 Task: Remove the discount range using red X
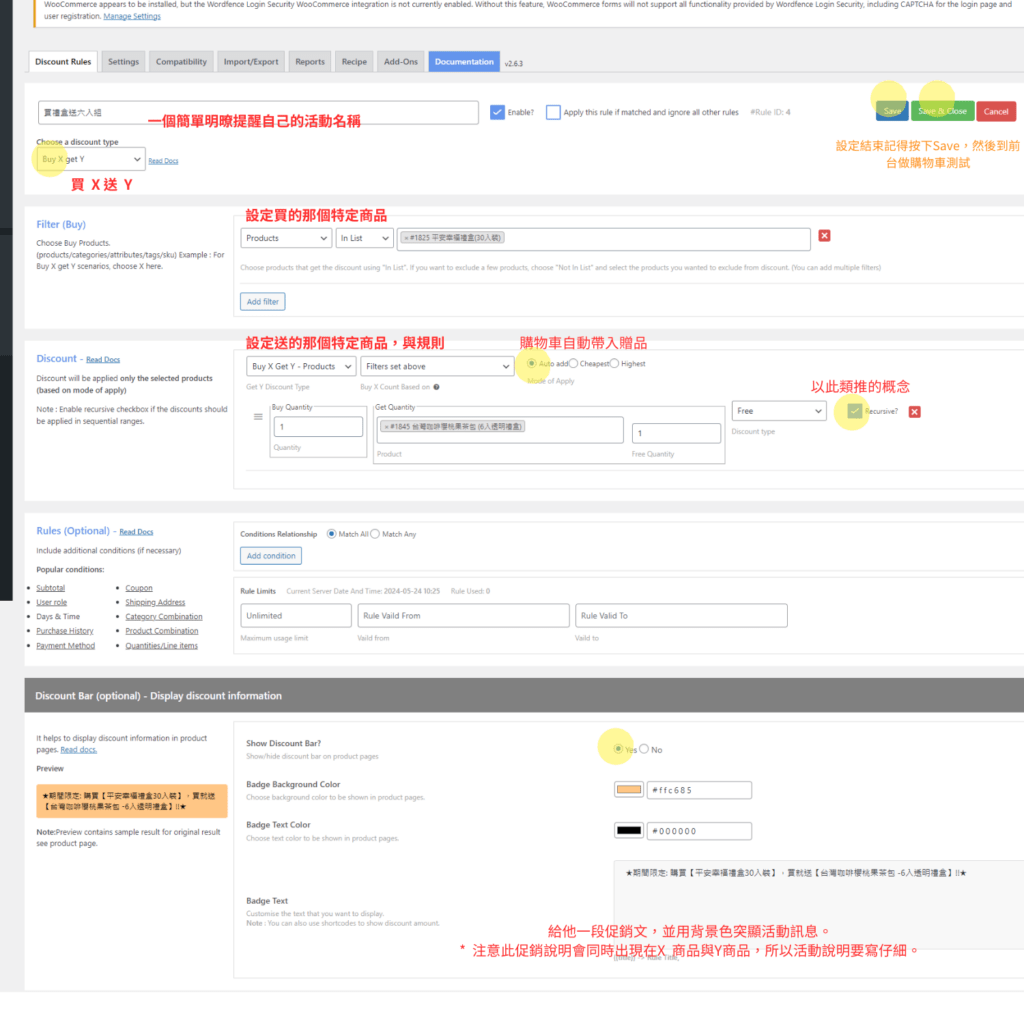point(914,412)
